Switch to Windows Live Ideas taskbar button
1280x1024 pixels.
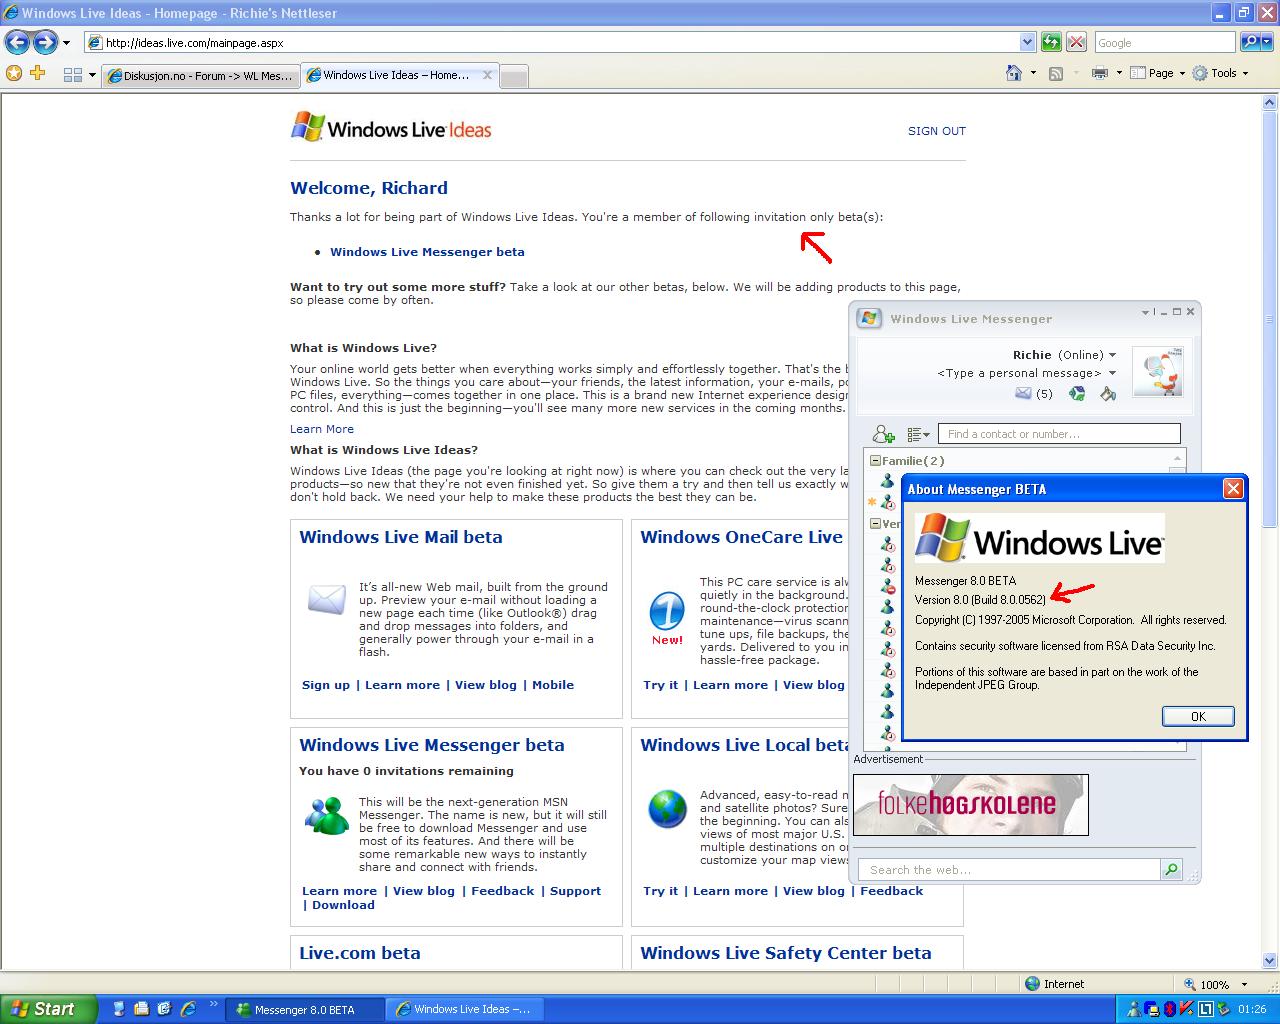pos(464,1009)
